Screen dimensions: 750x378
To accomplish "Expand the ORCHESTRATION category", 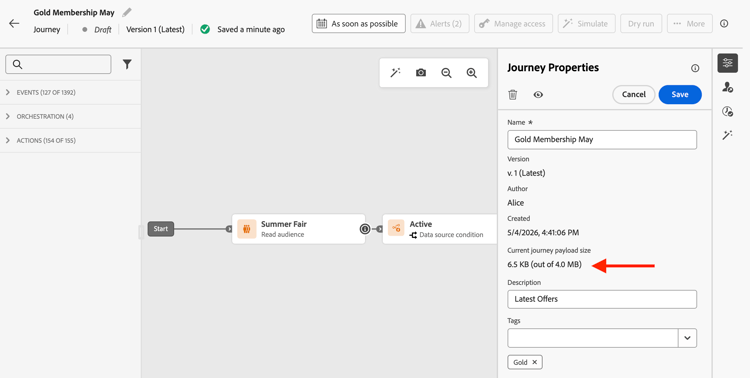I will pyautogui.click(x=70, y=116).
